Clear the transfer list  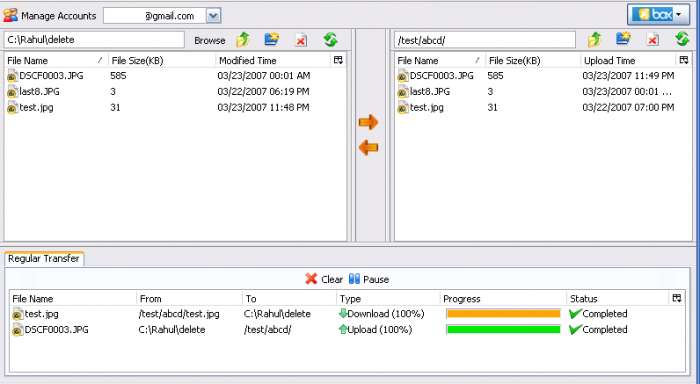[x=324, y=279]
